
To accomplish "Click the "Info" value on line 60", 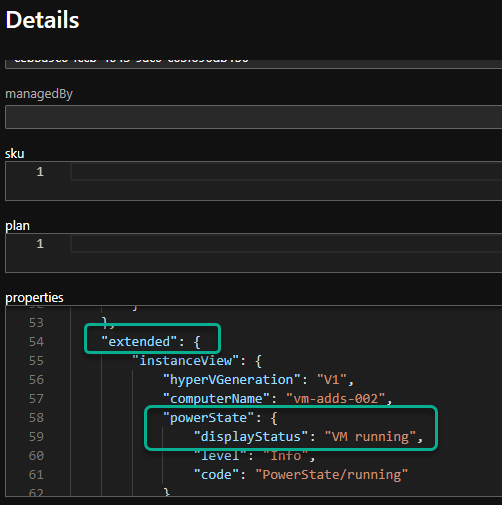I will coord(286,456).
